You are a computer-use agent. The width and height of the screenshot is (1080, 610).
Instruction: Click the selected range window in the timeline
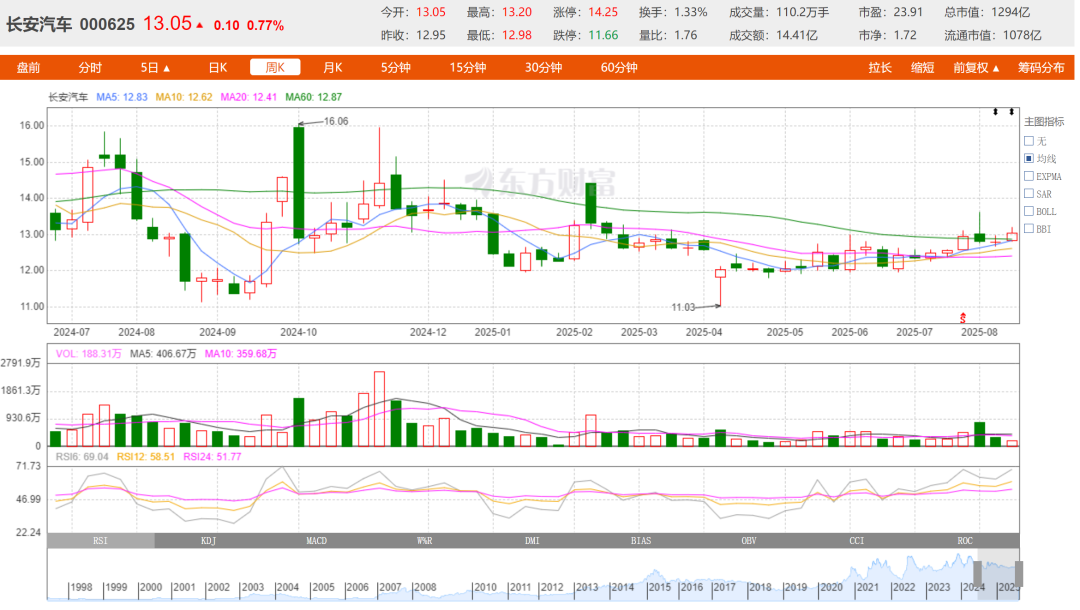[x=998, y=574]
